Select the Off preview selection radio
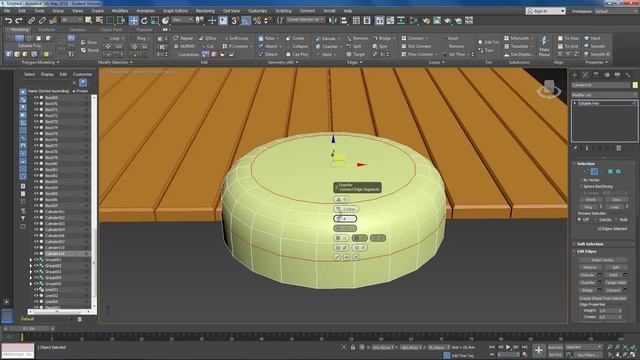640x360 pixels. click(579, 220)
